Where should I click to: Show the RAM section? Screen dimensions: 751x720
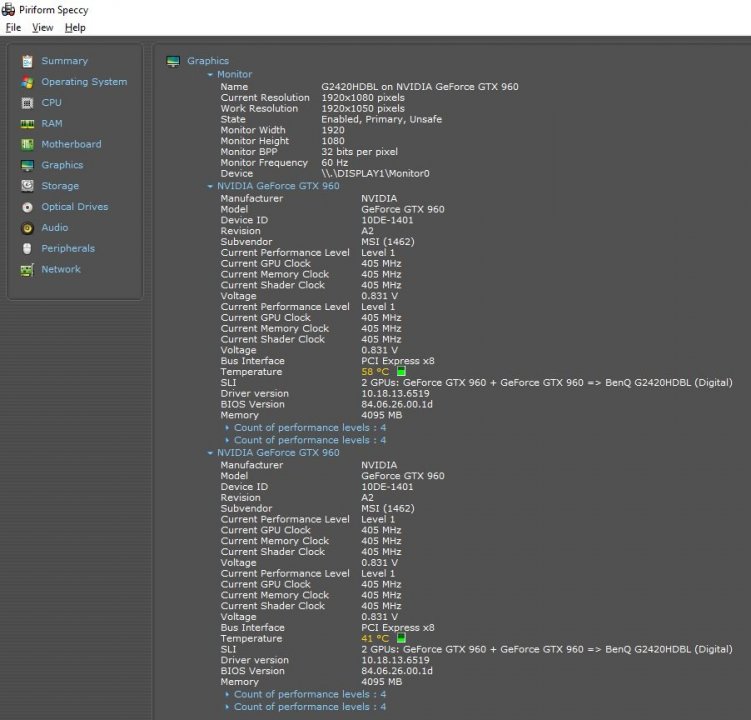52,124
